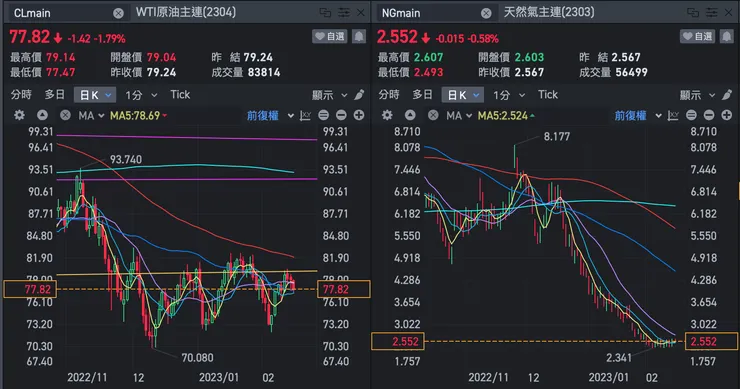Open 1分 interval dropdown on WTI chart

tap(141, 95)
